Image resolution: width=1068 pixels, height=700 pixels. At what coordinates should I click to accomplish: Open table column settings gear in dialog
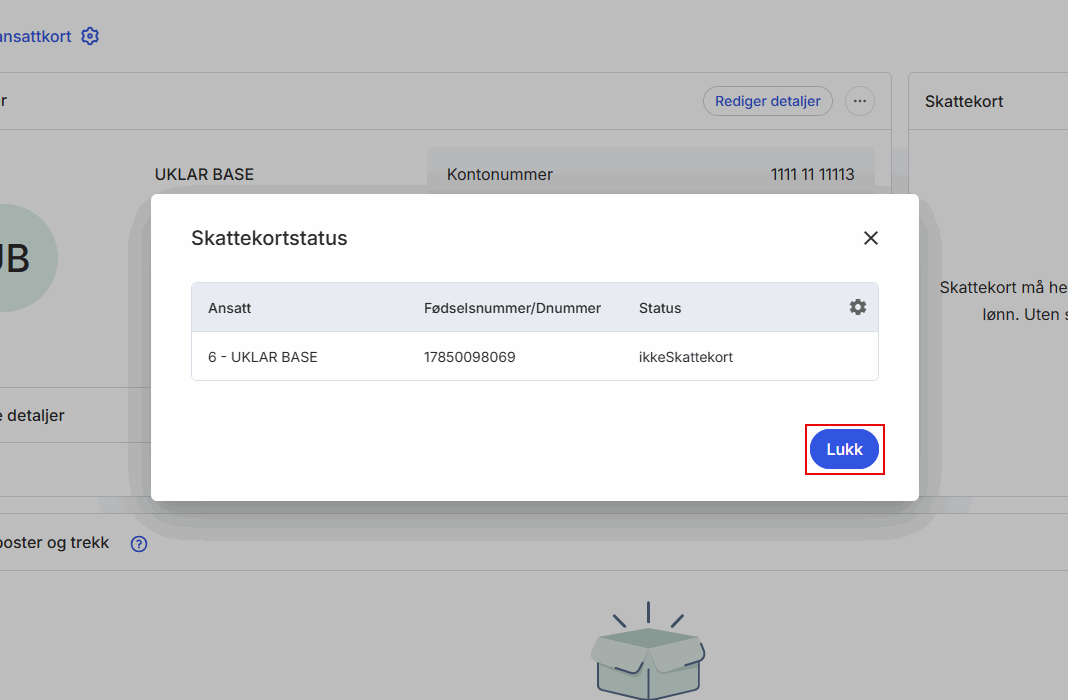858,307
